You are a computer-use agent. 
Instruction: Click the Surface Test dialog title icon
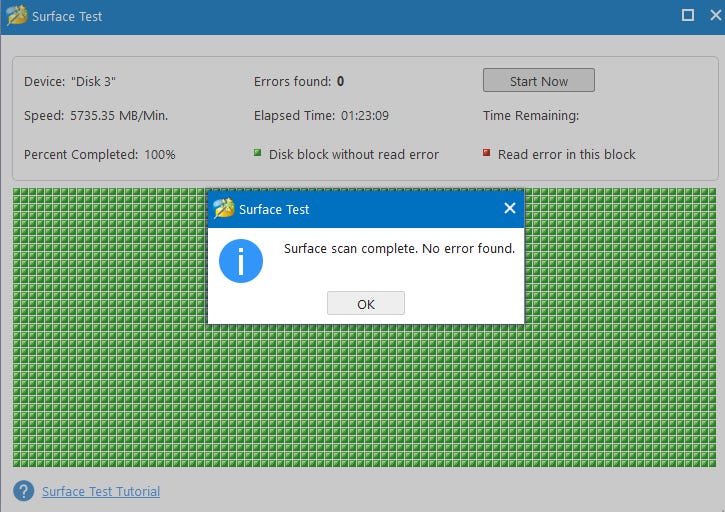(224, 209)
